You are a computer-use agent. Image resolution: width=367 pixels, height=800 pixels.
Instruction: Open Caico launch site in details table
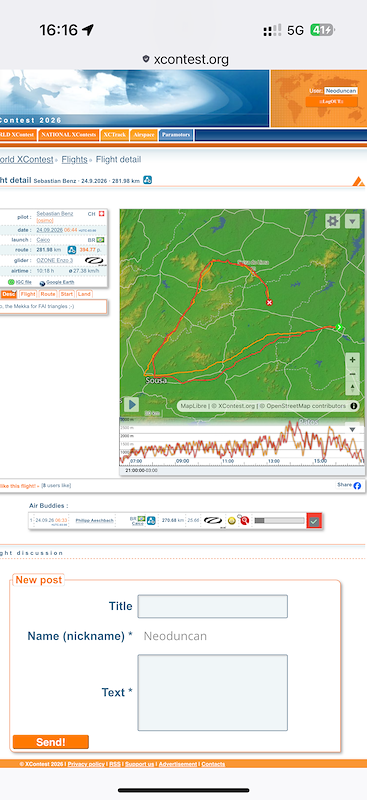tap(43, 240)
